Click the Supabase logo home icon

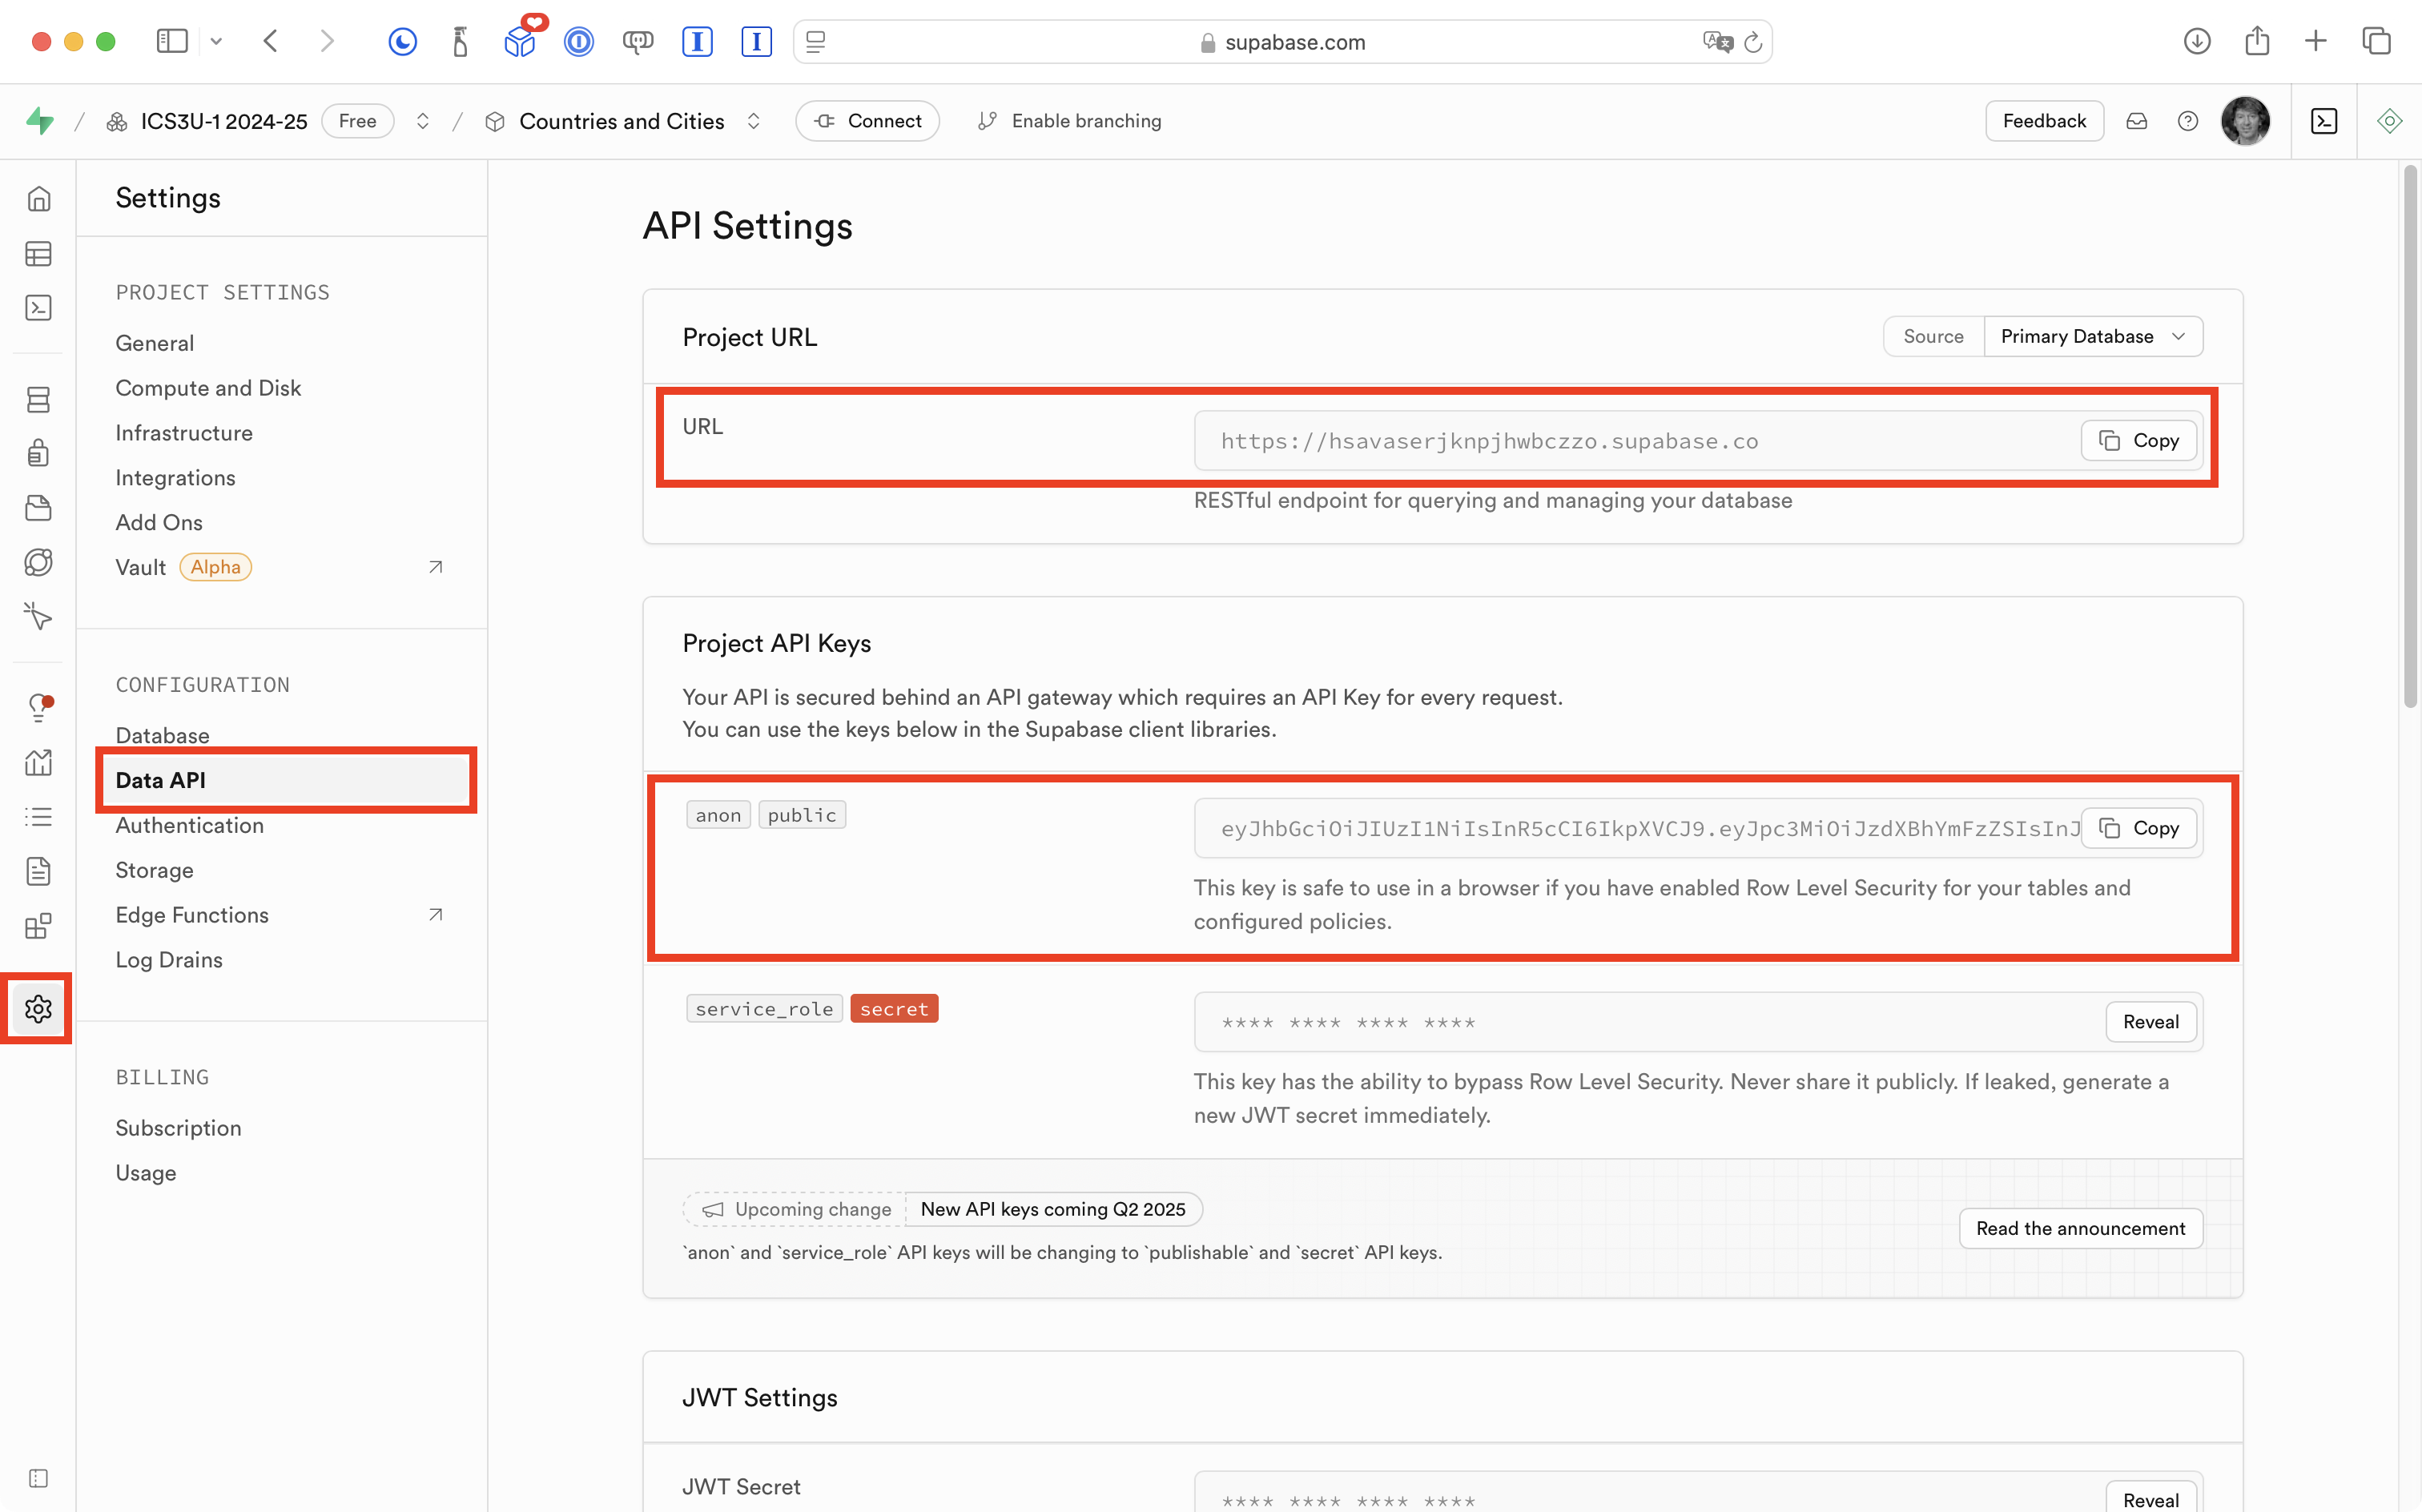coord(40,121)
